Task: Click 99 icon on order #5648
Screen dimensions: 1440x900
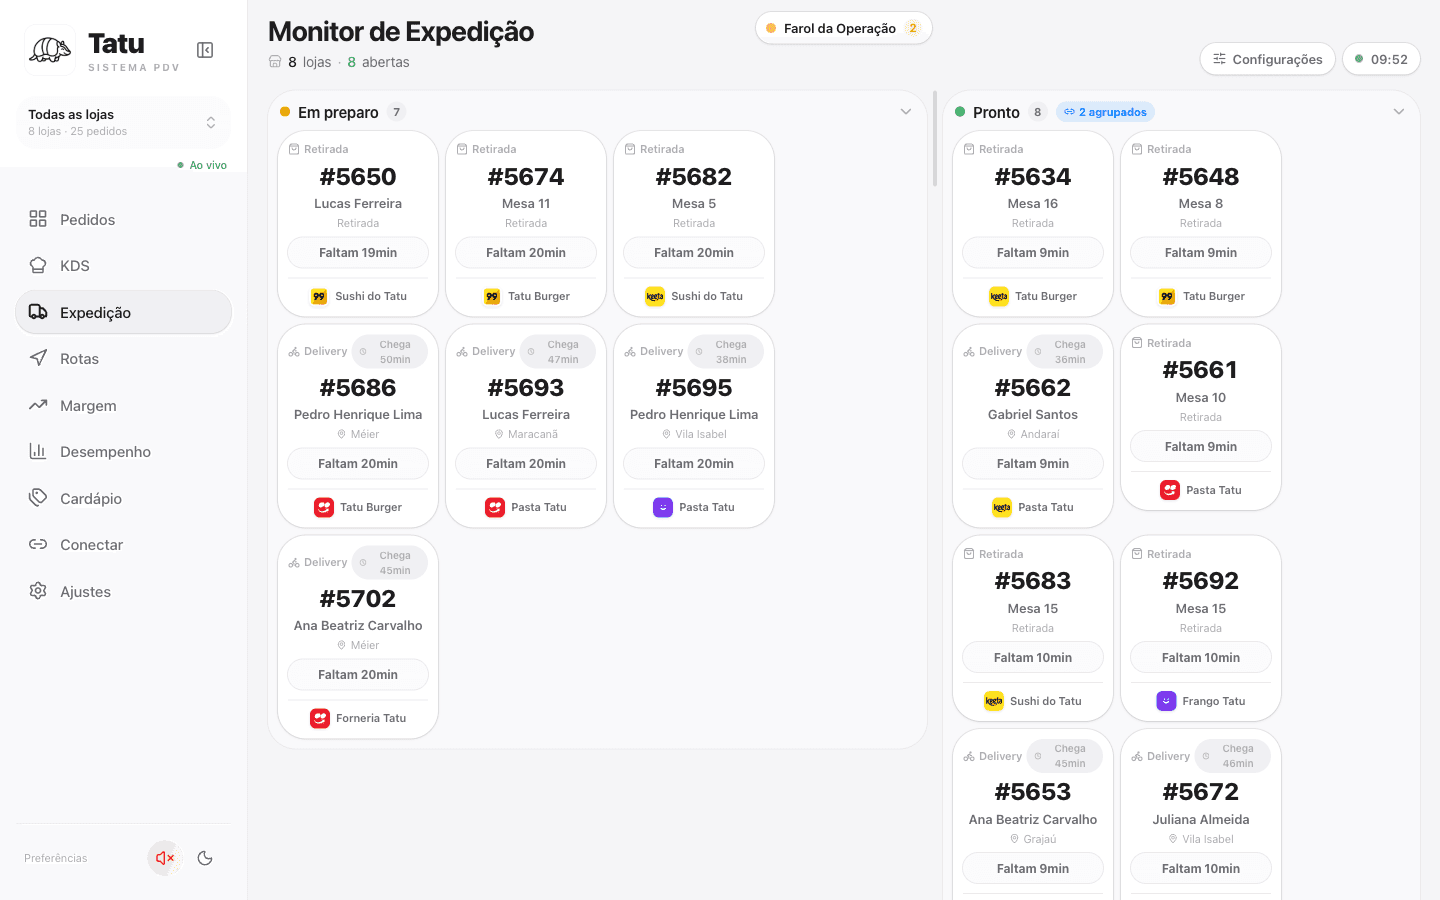Action: pyautogui.click(x=1167, y=296)
